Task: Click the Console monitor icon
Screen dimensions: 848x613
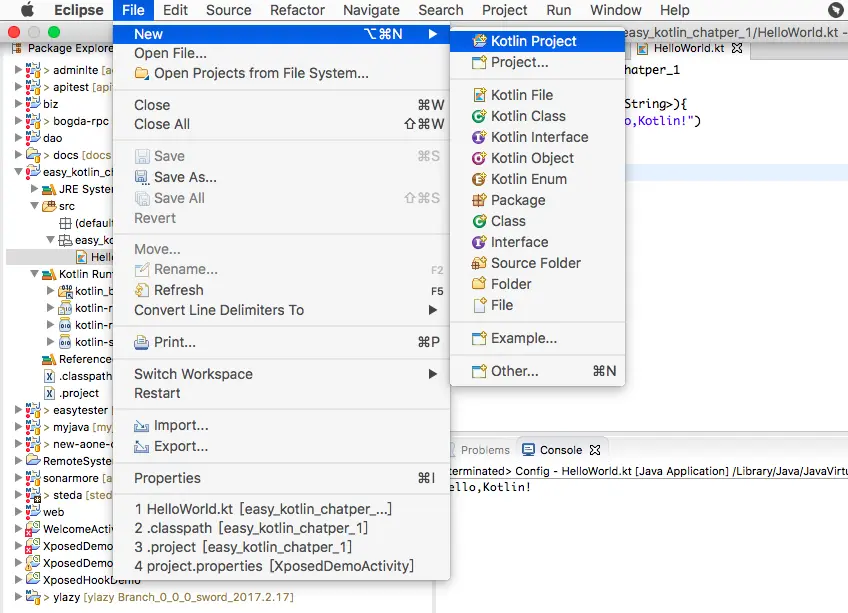Action: [528, 450]
